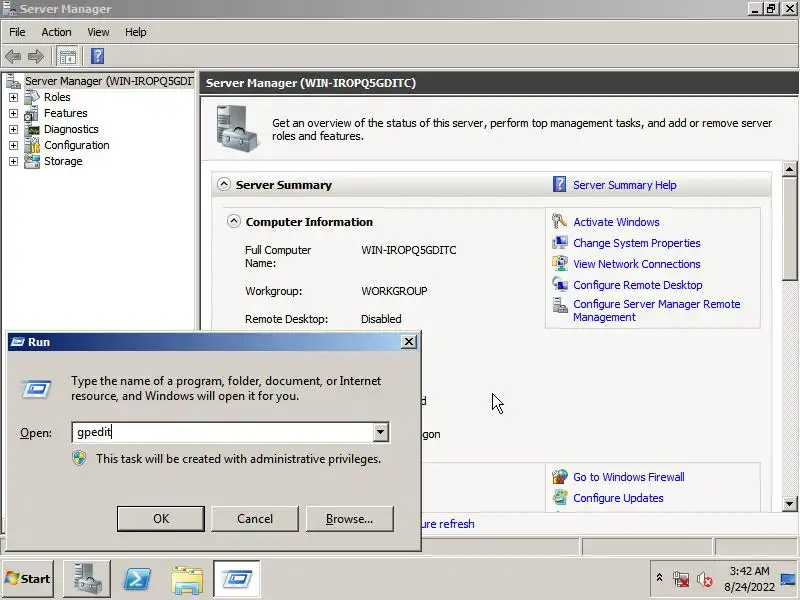Open the Help menu
This screenshot has width=800, height=600.
136,32
